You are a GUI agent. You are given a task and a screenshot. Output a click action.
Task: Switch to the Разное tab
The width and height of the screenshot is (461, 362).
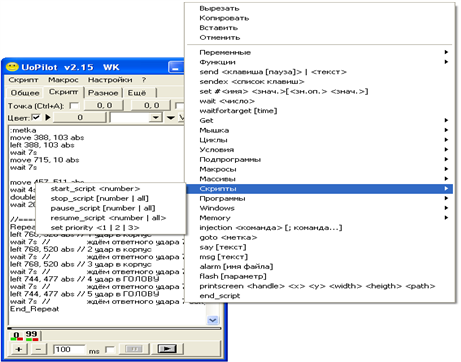pos(103,93)
